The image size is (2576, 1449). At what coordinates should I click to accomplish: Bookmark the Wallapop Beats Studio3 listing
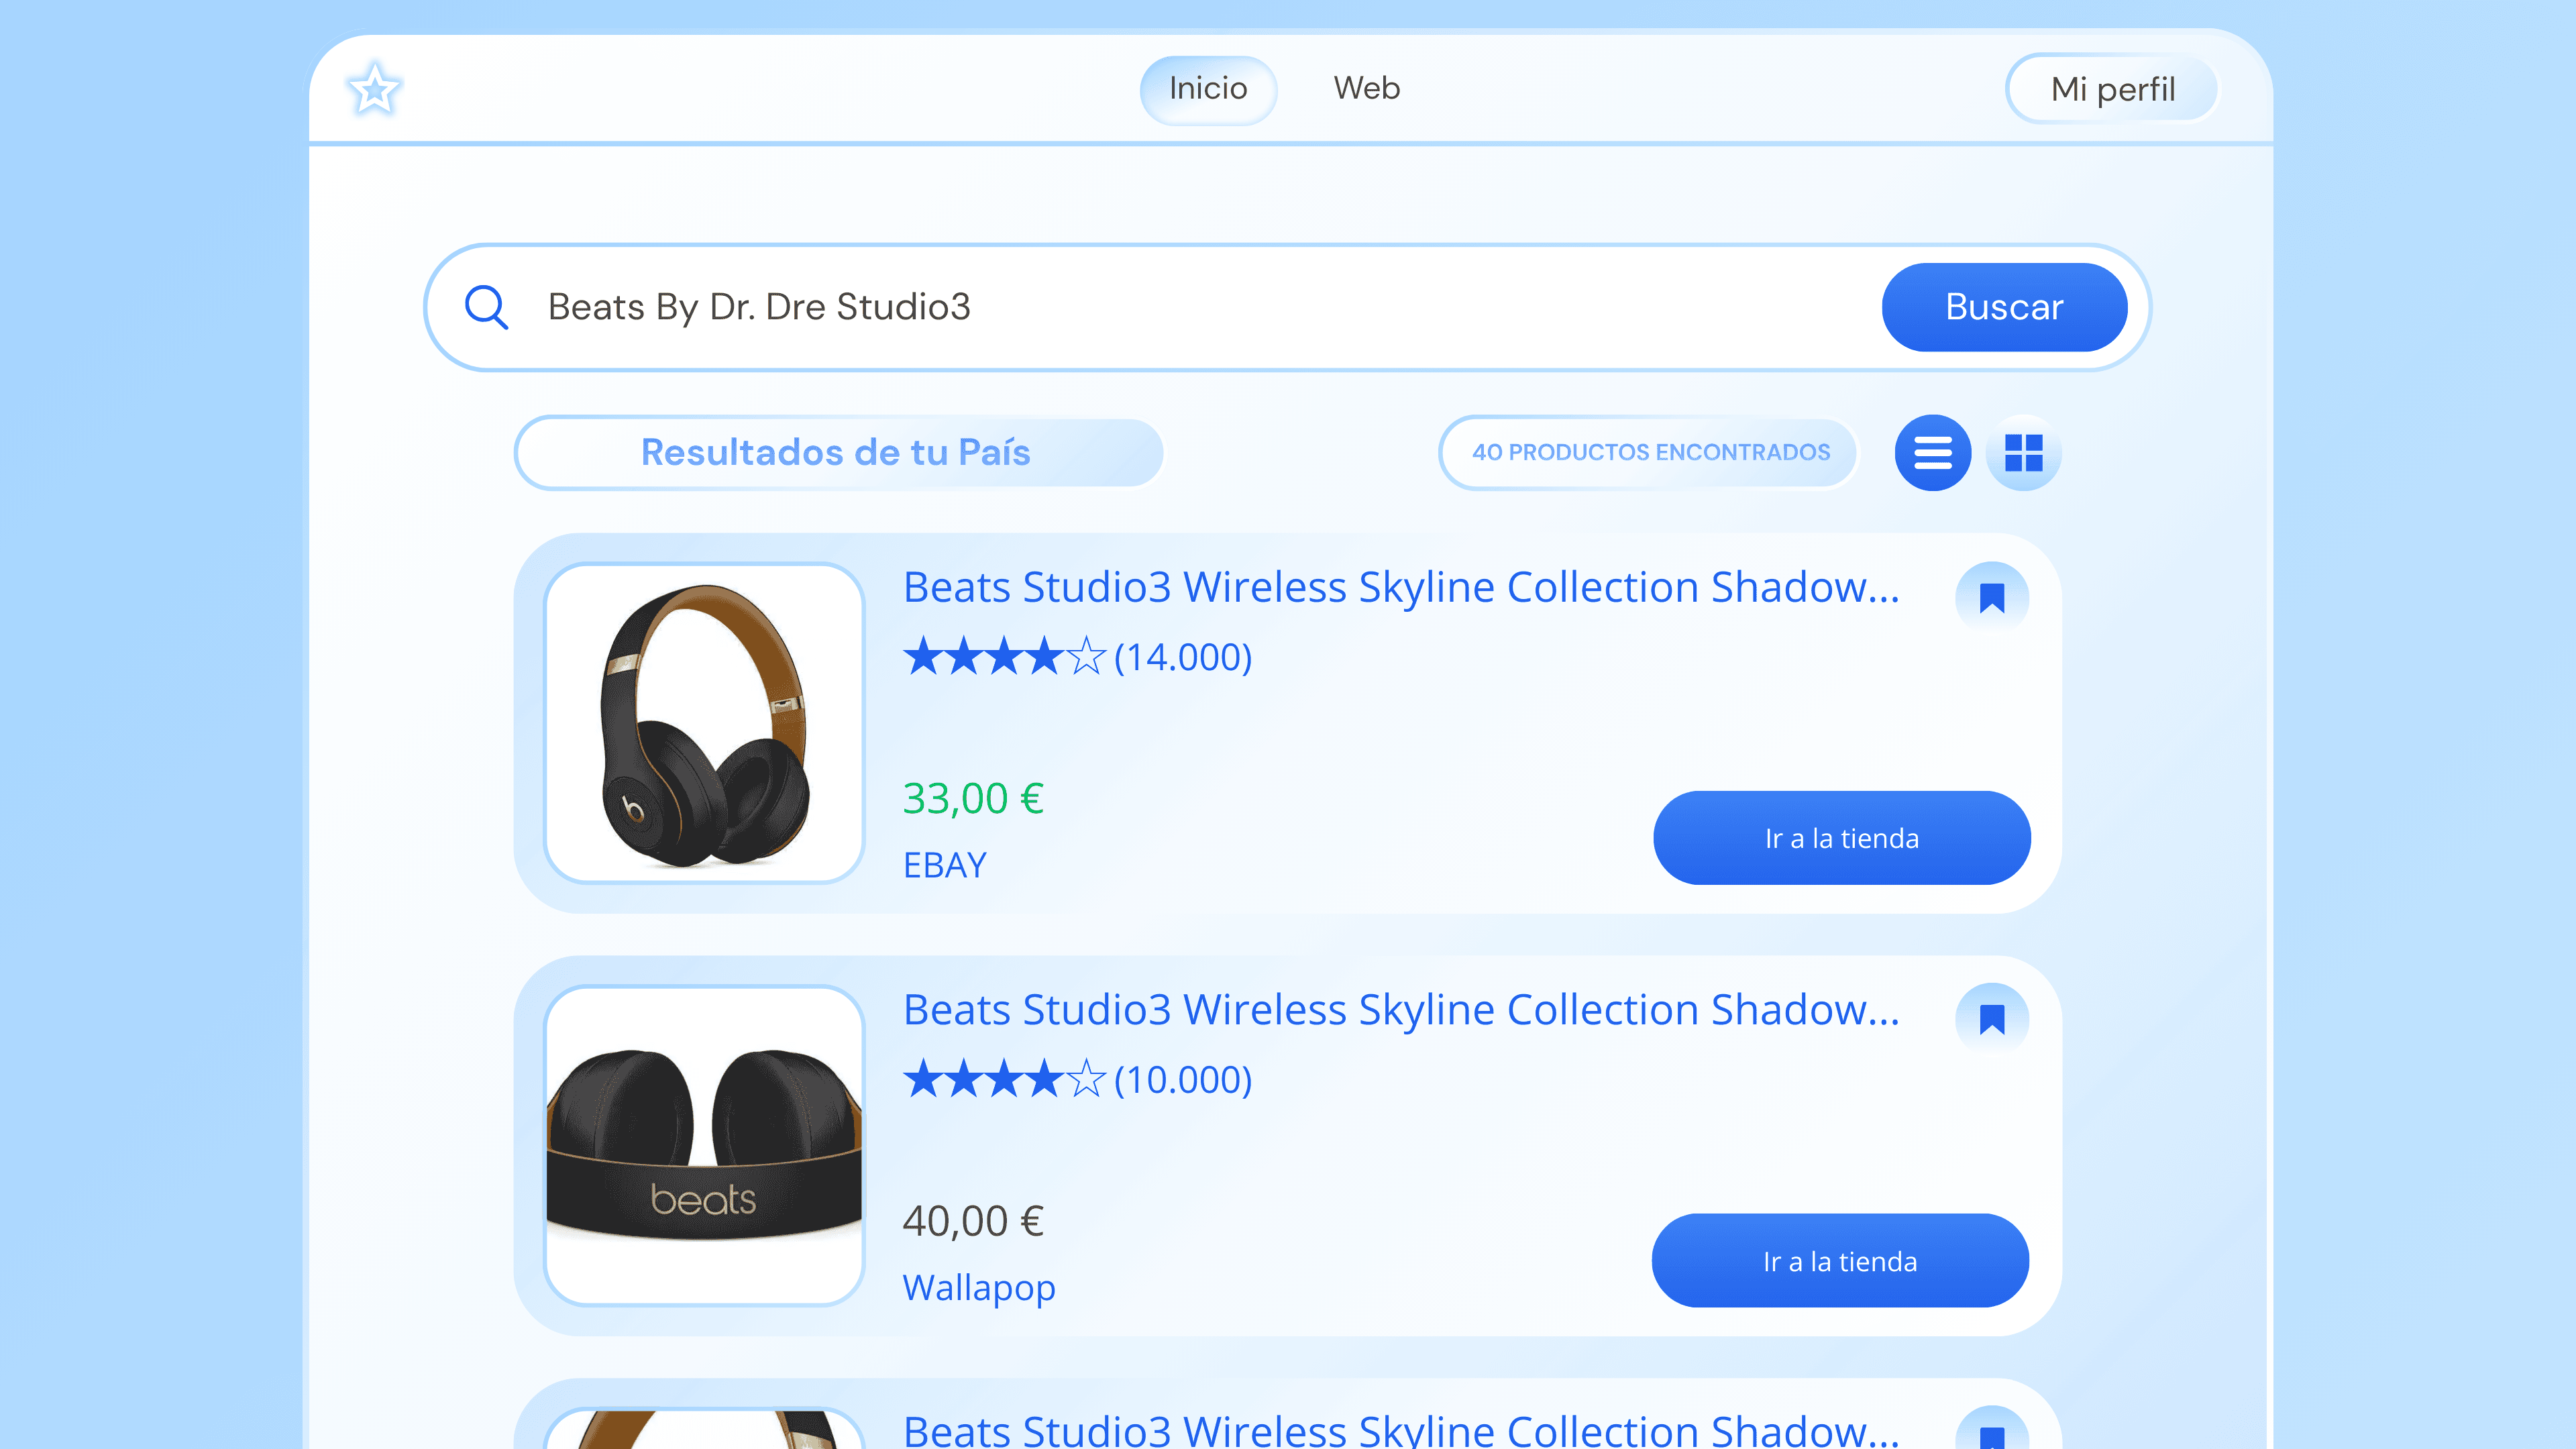tap(1992, 1018)
